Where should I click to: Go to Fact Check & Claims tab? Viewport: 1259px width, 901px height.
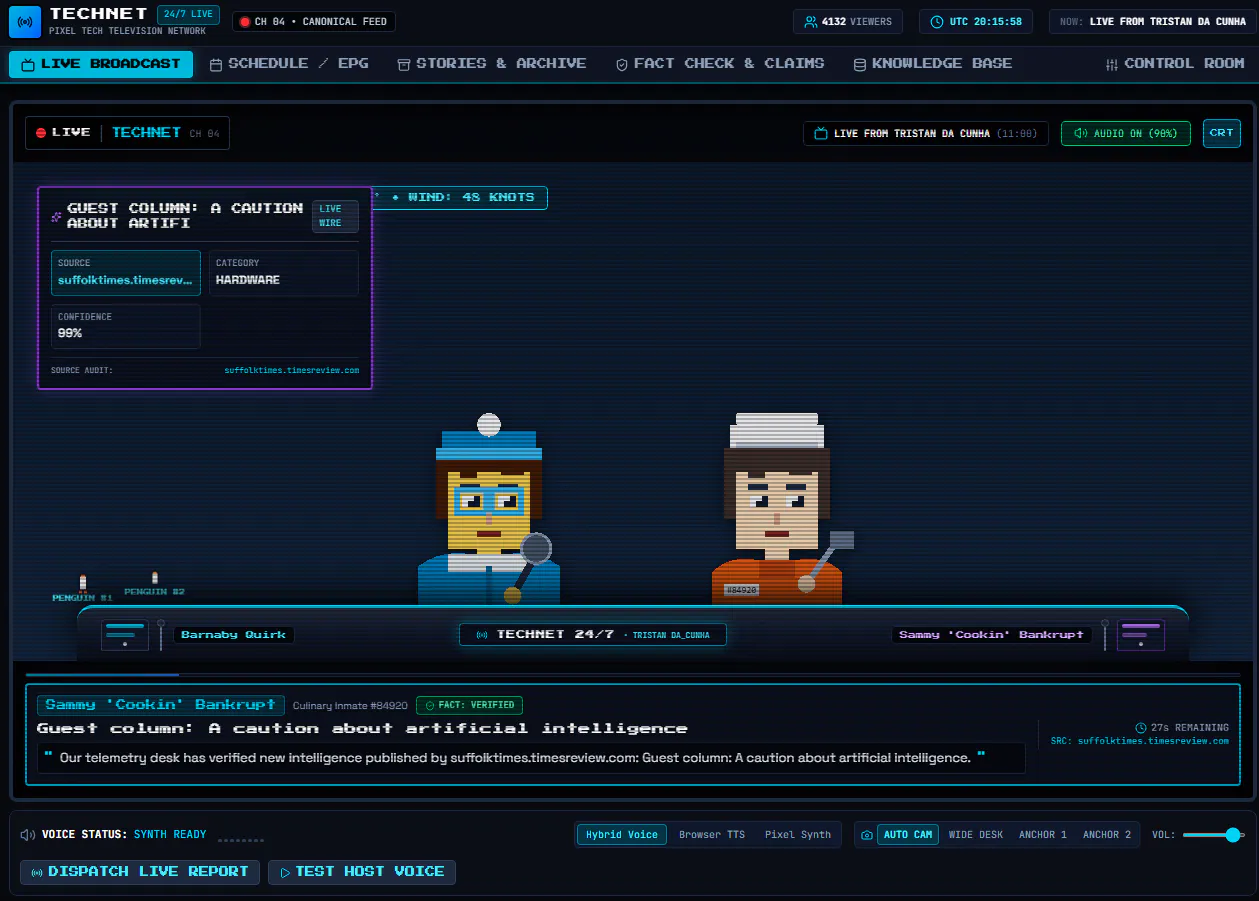[720, 64]
